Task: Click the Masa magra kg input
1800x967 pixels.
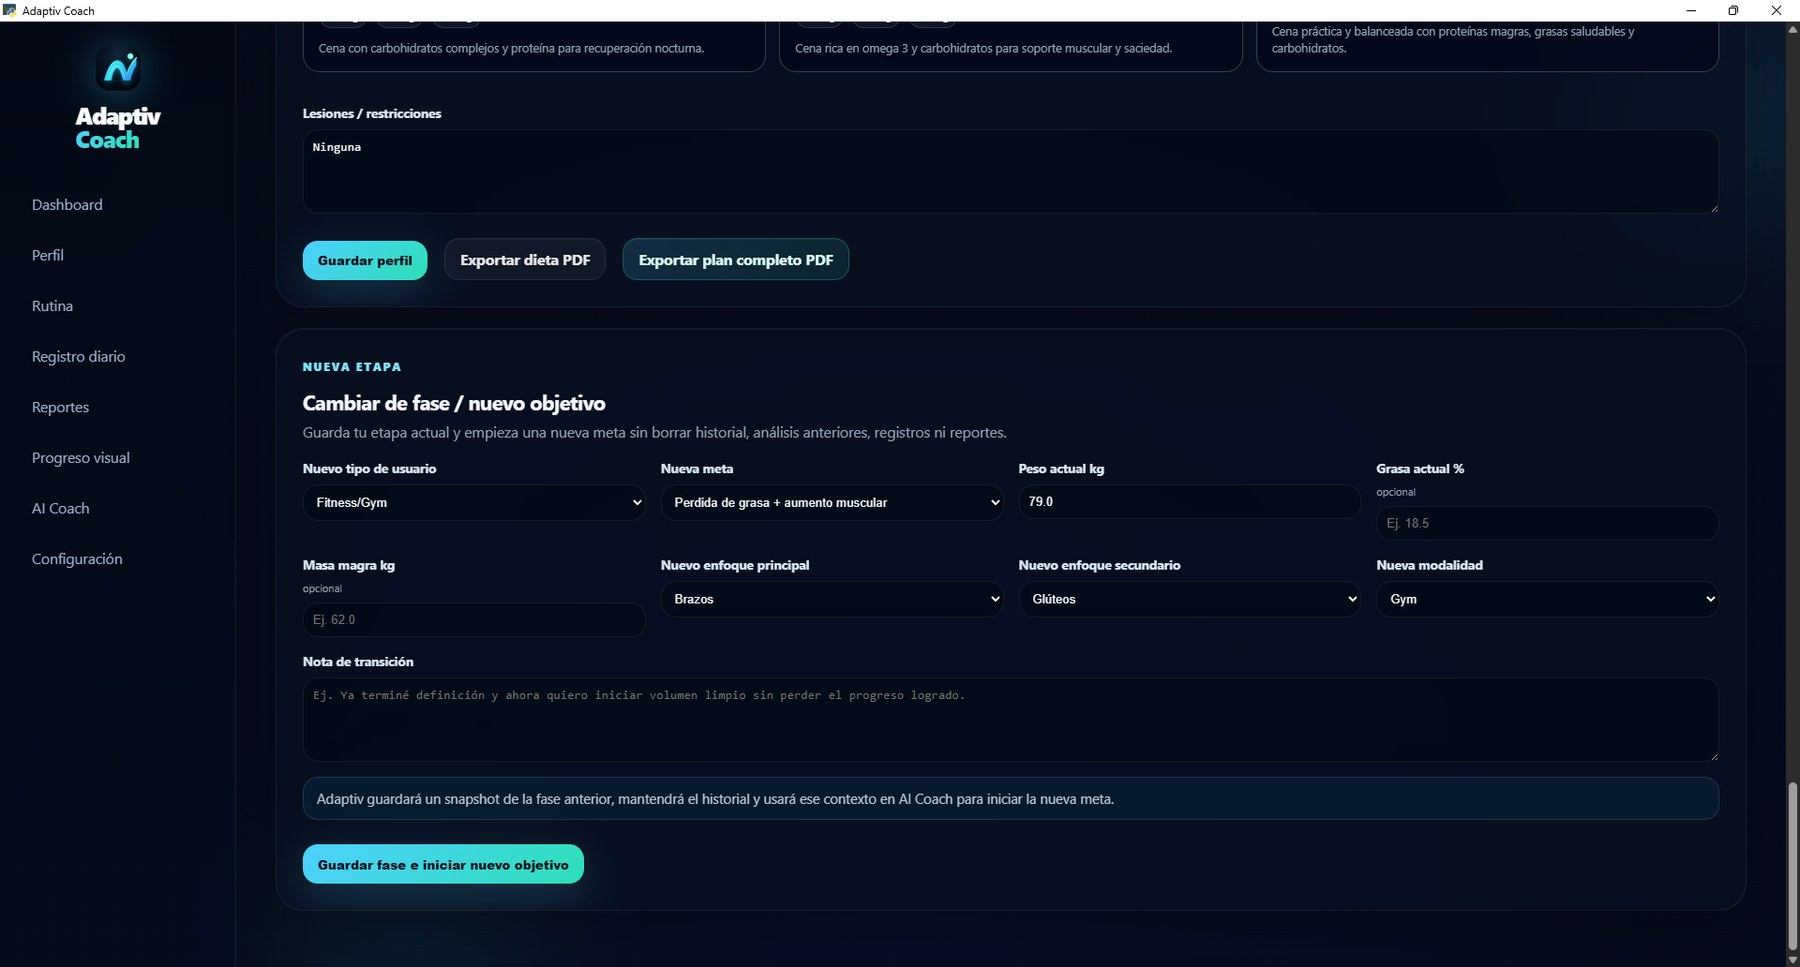Action: 474,620
